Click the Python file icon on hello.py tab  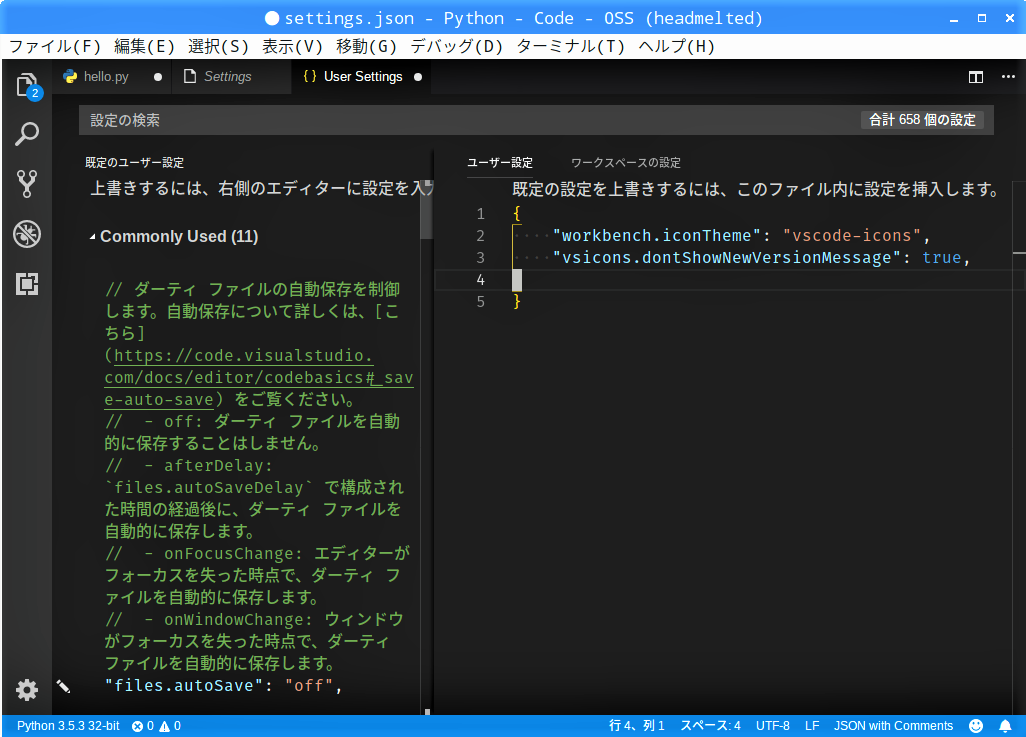click(x=70, y=77)
